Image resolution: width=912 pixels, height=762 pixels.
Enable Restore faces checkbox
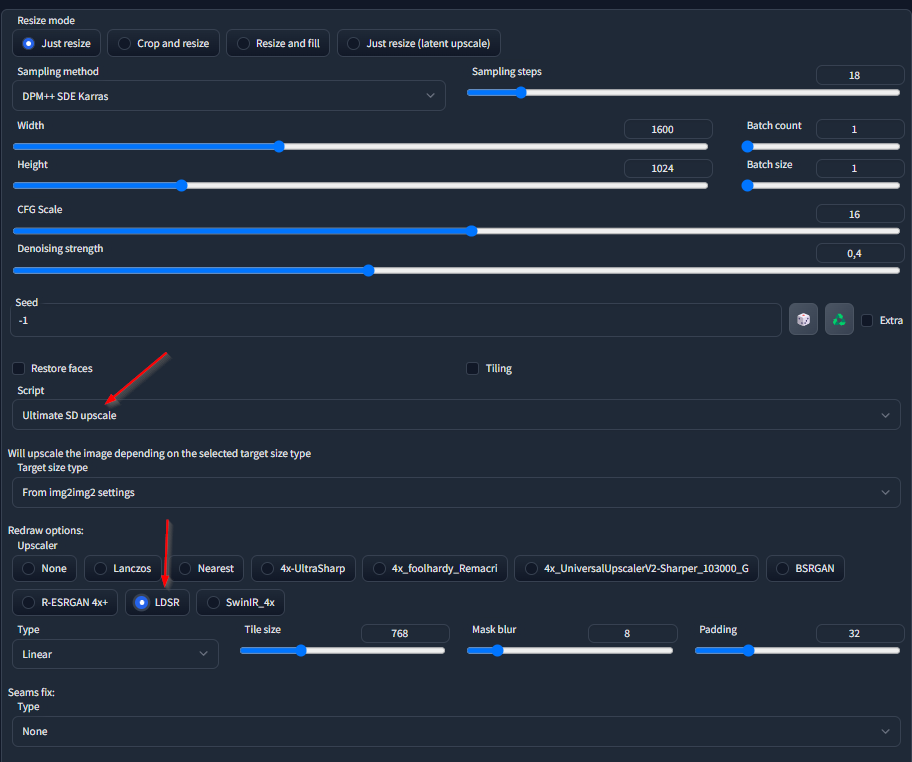(19, 368)
